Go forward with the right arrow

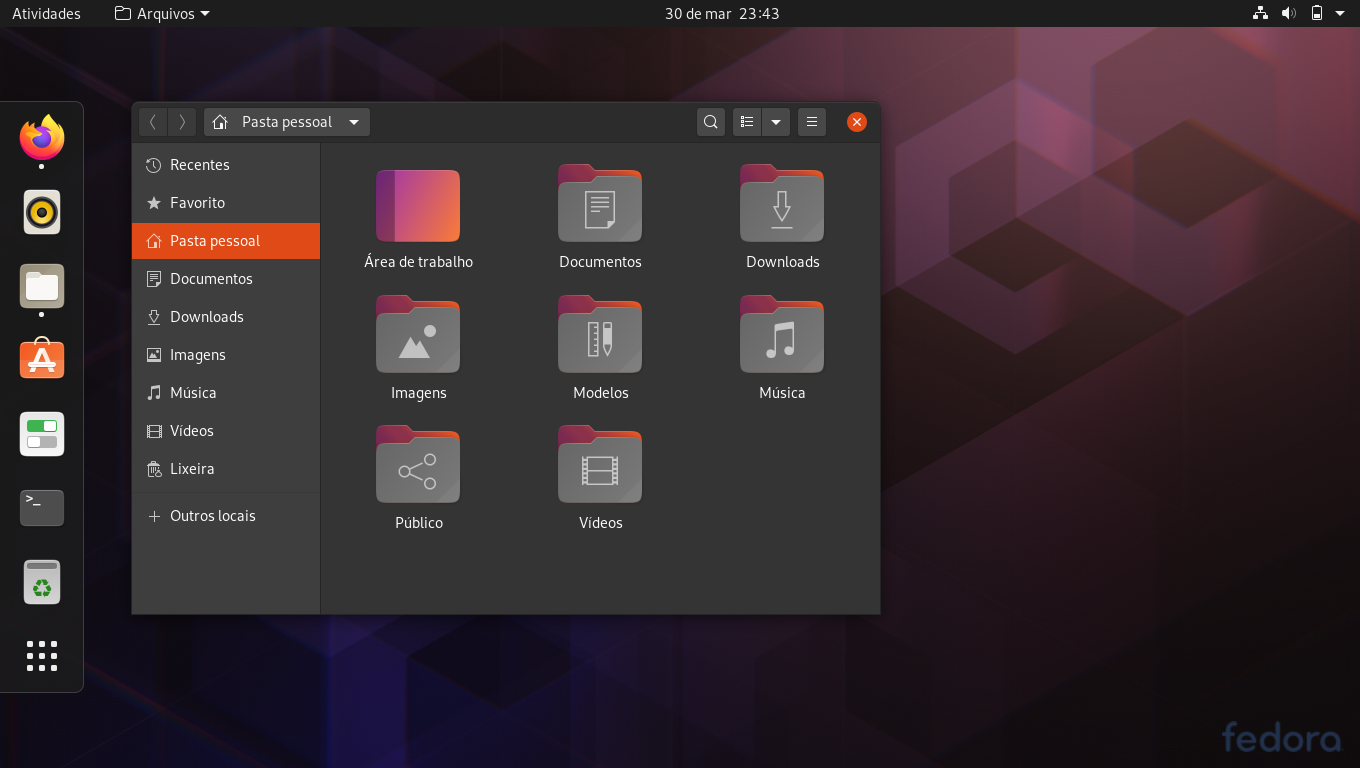coord(182,122)
